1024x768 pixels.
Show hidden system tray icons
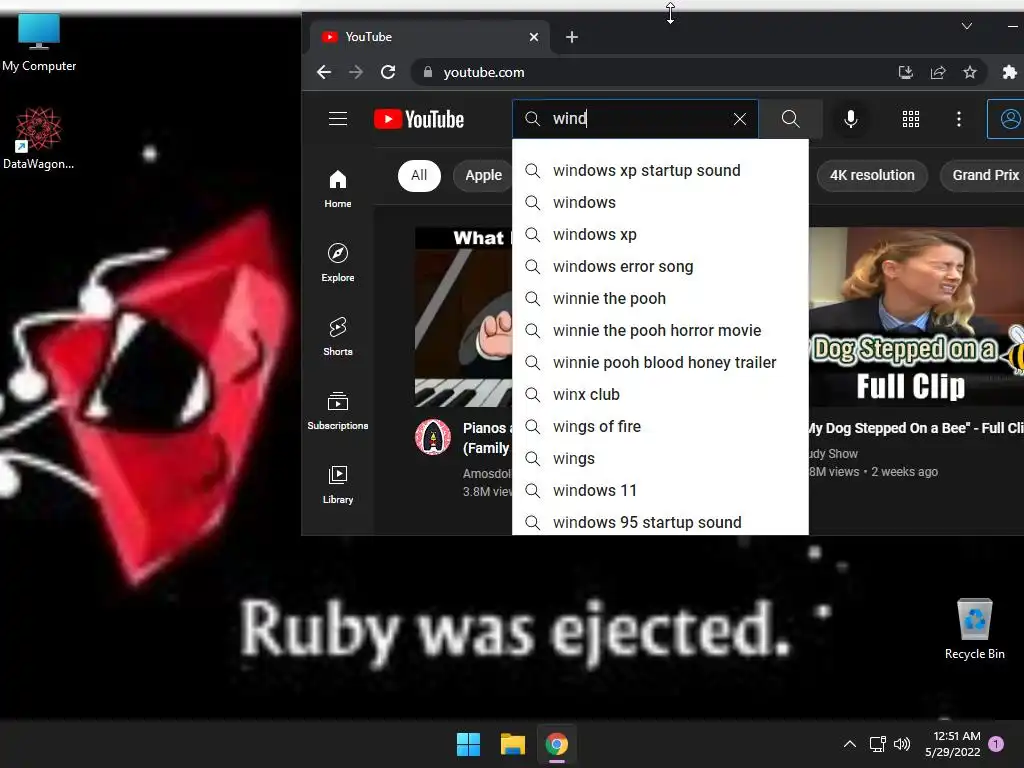tap(850, 744)
